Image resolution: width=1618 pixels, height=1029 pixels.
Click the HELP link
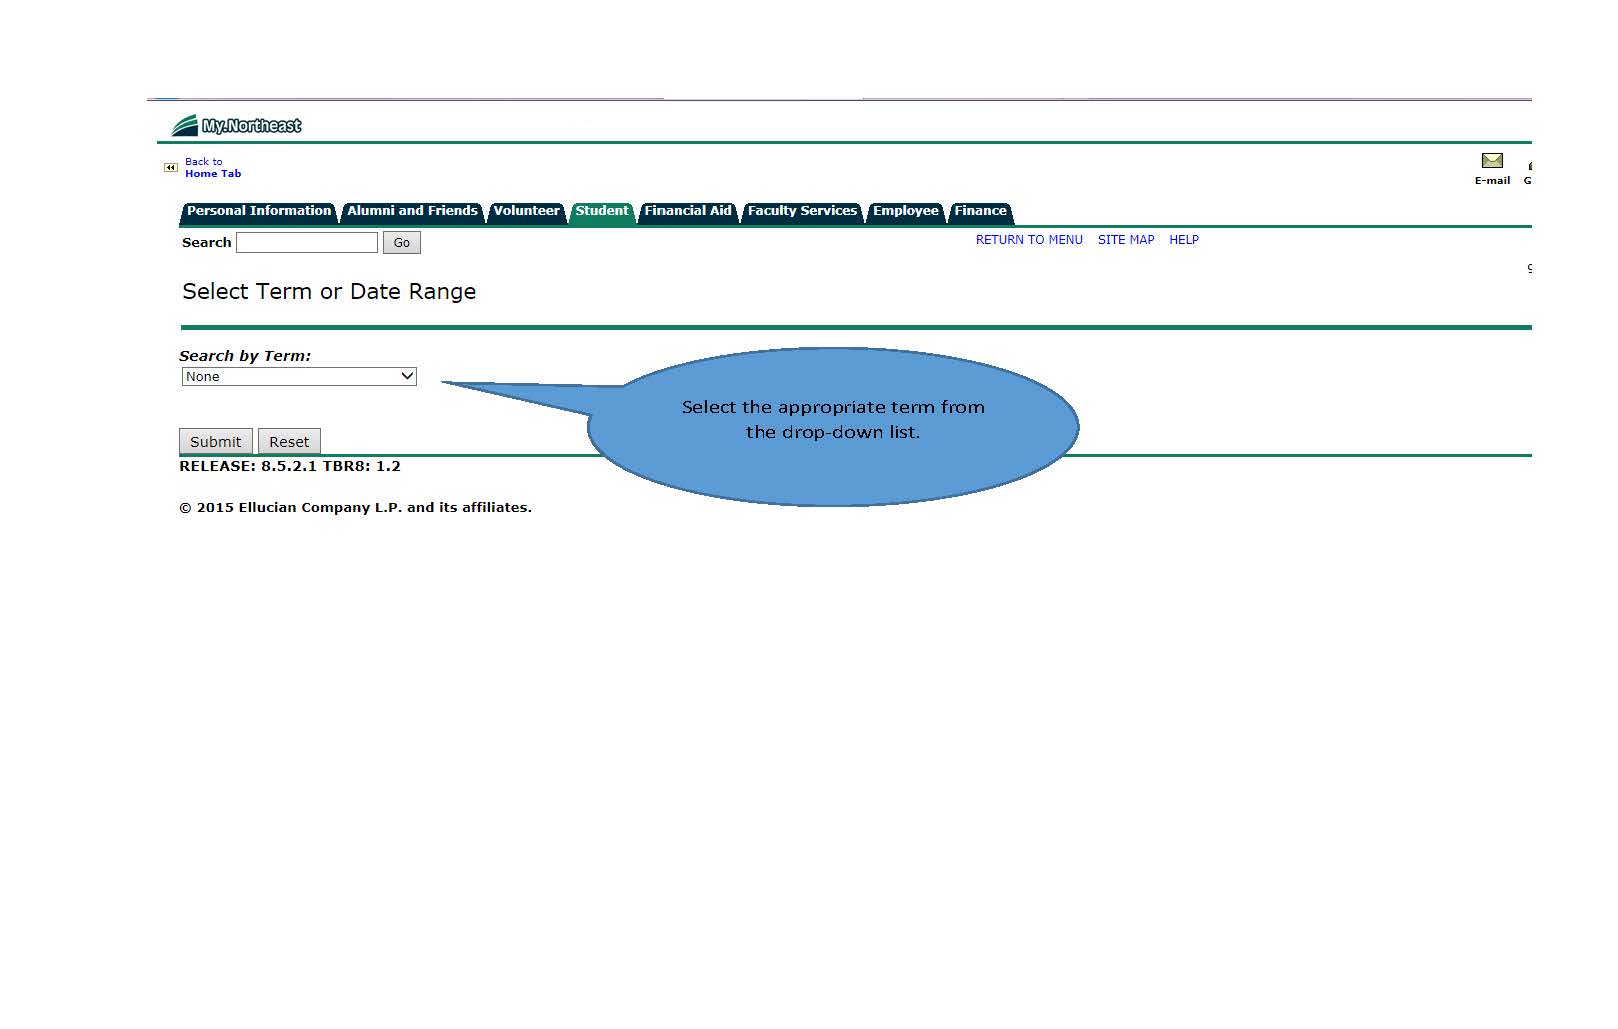[1183, 240]
